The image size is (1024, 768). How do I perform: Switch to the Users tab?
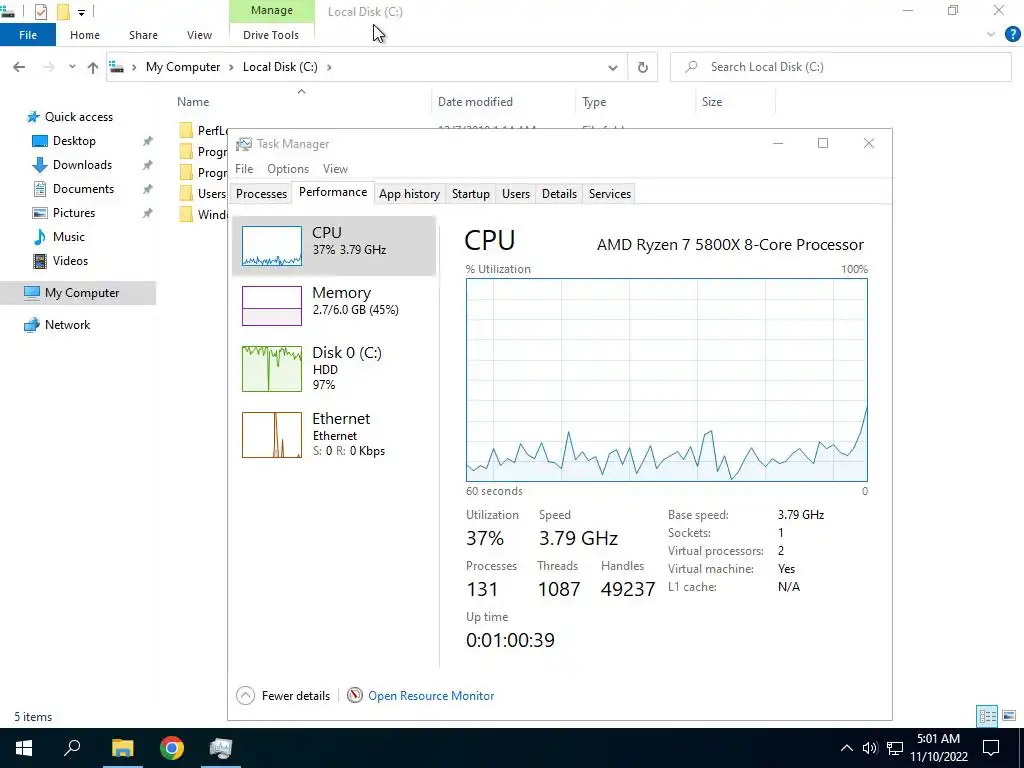click(x=516, y=194)
